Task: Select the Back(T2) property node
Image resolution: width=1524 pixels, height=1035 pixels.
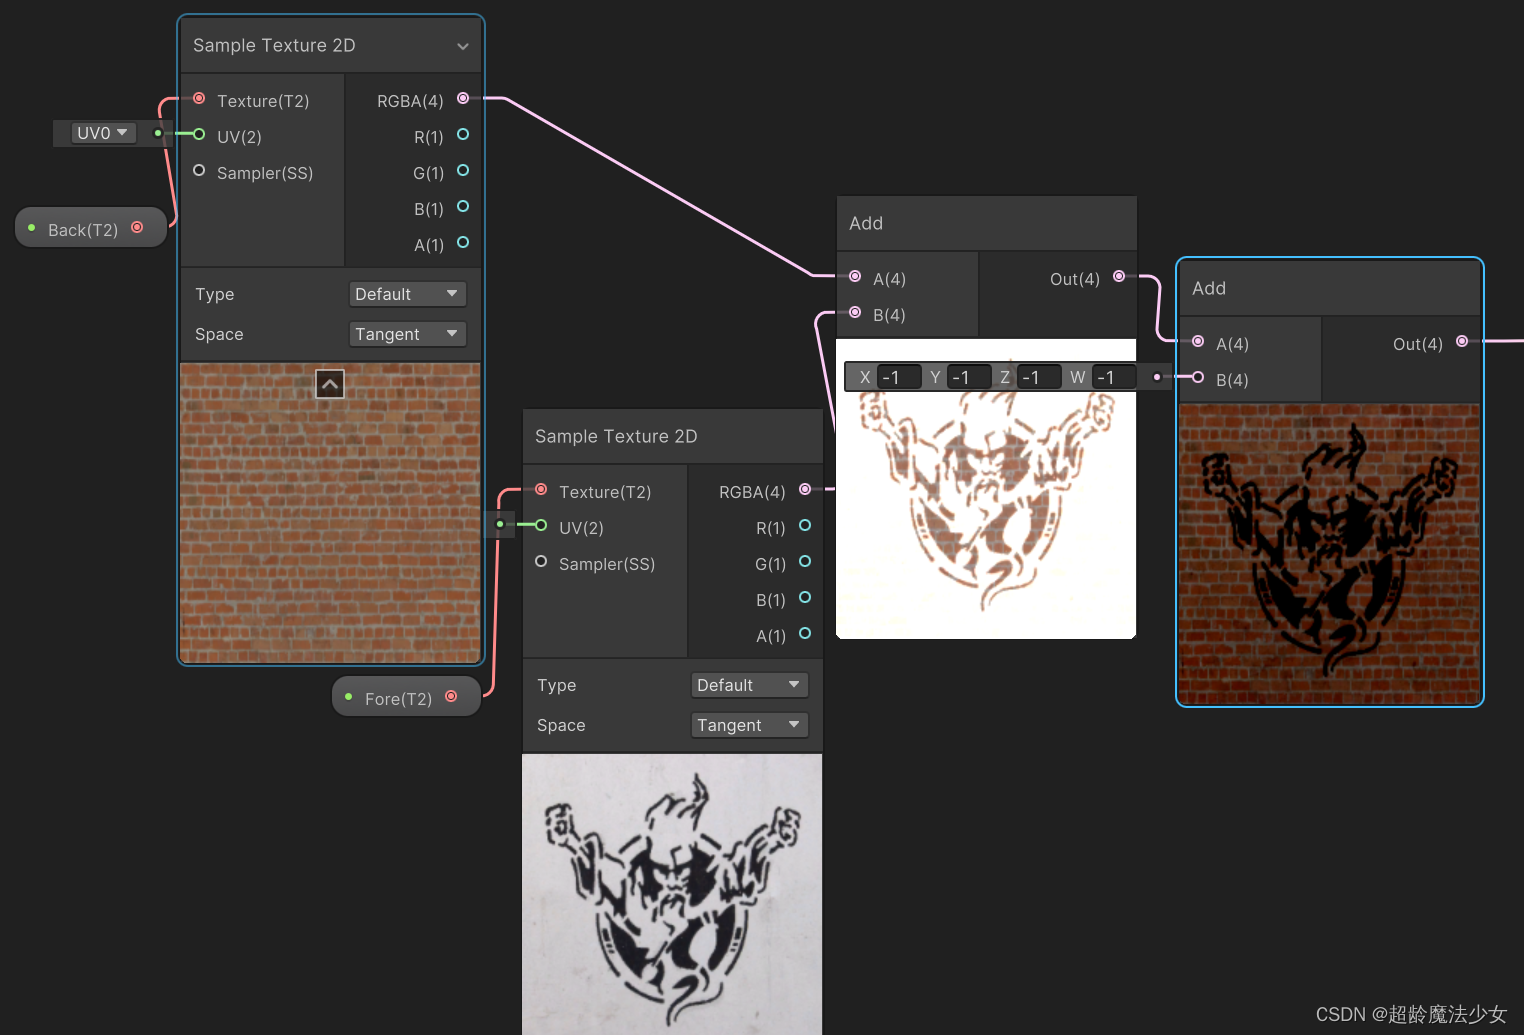Action: 90,228
